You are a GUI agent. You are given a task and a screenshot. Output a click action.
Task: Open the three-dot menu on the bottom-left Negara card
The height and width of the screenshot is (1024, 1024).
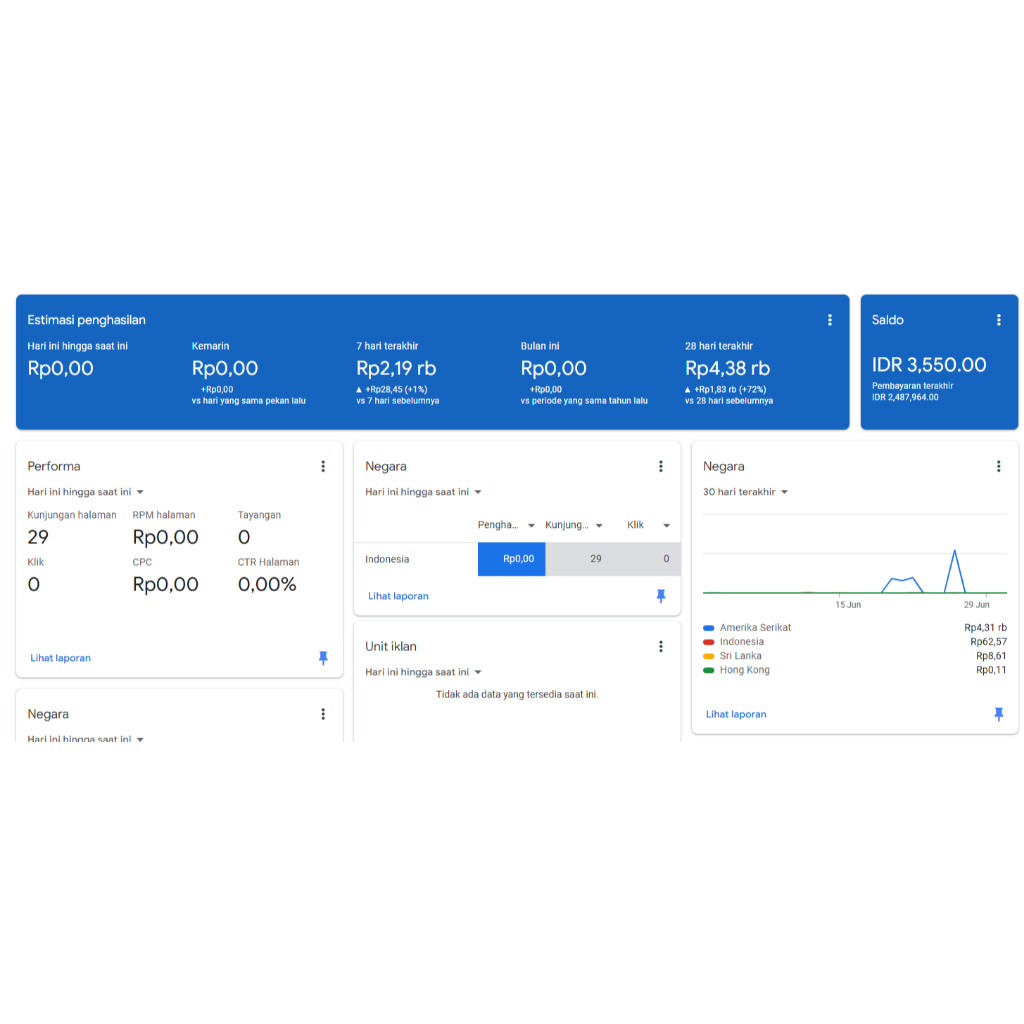(323, 714)
